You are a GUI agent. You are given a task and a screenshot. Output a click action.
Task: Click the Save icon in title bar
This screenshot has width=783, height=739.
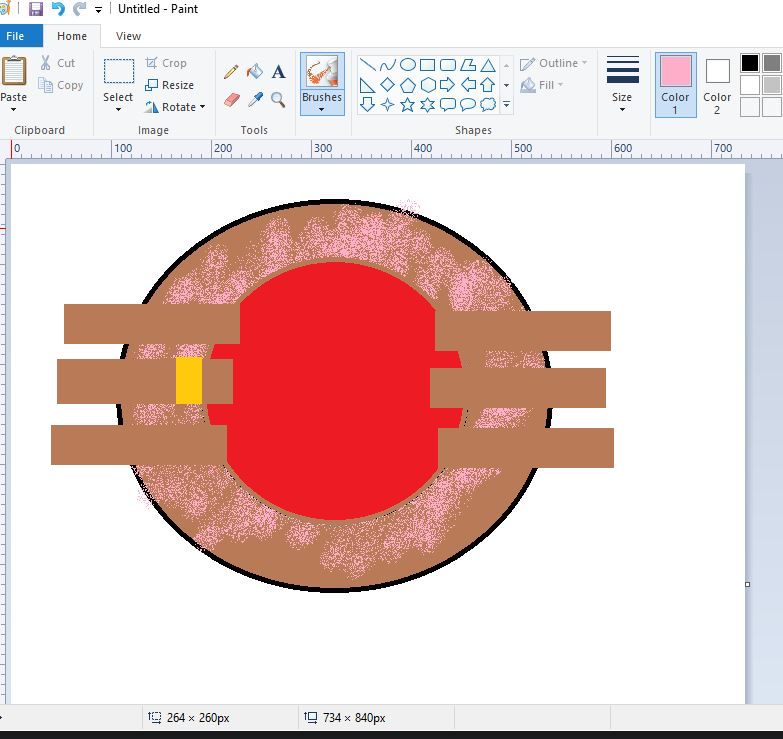(36, 9)
